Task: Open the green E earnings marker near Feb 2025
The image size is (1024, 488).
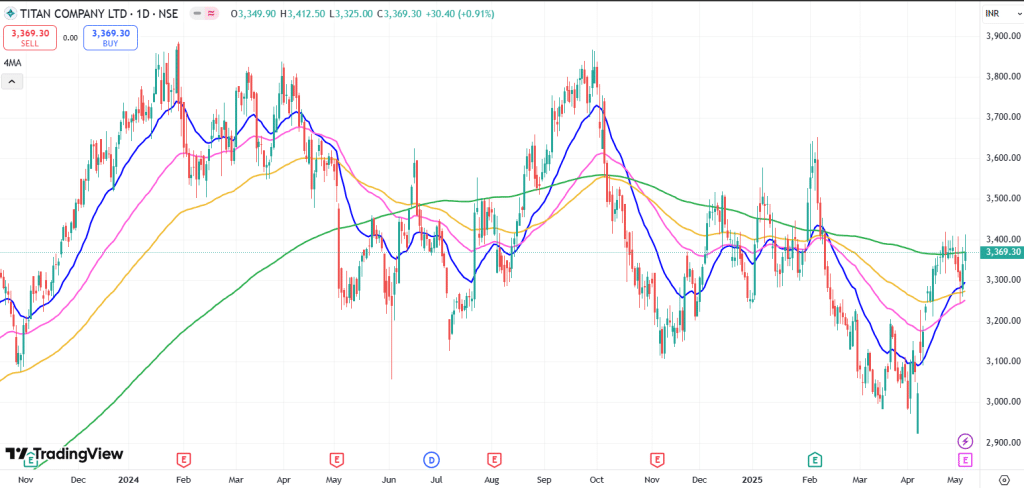Action: click(x=814, y=460)
